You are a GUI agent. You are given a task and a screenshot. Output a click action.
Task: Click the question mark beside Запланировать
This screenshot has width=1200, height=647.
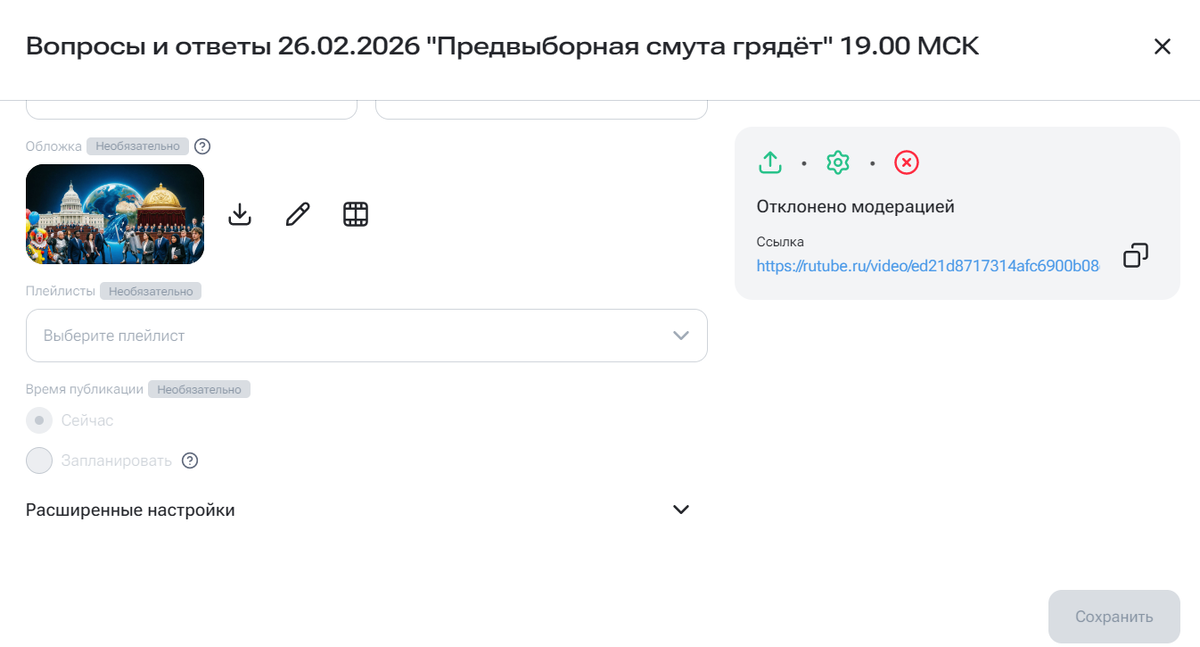(190, 460)
